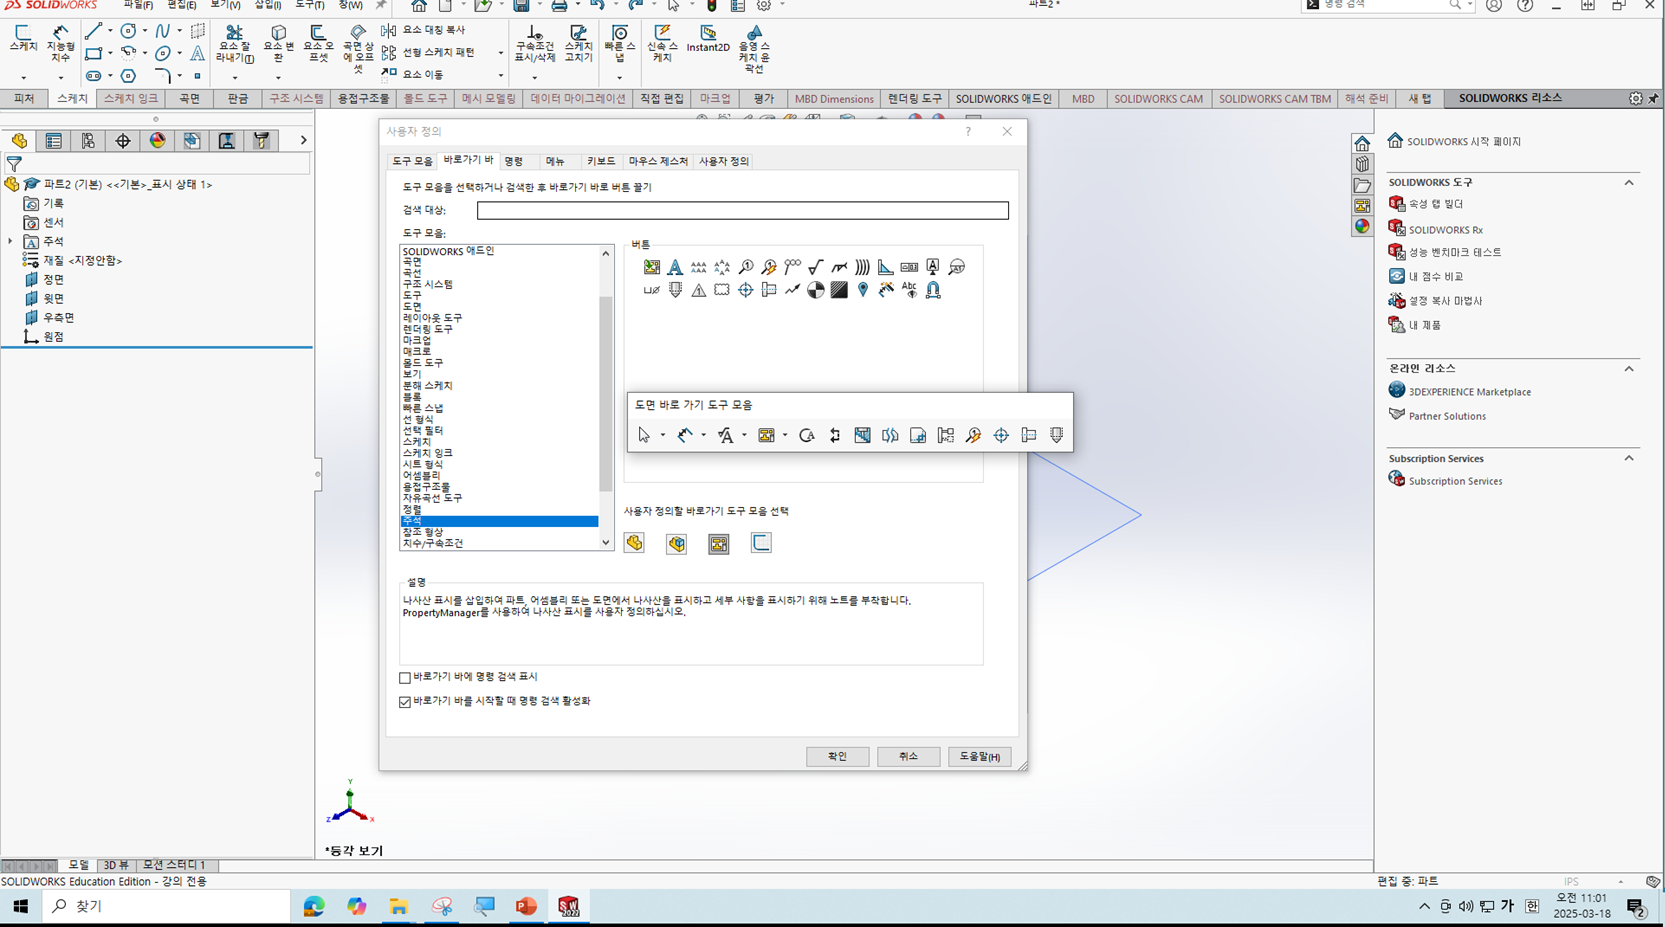Click the 요소 대칭 복사 mirror icon

pyautogui.click(x=389, y=30)
